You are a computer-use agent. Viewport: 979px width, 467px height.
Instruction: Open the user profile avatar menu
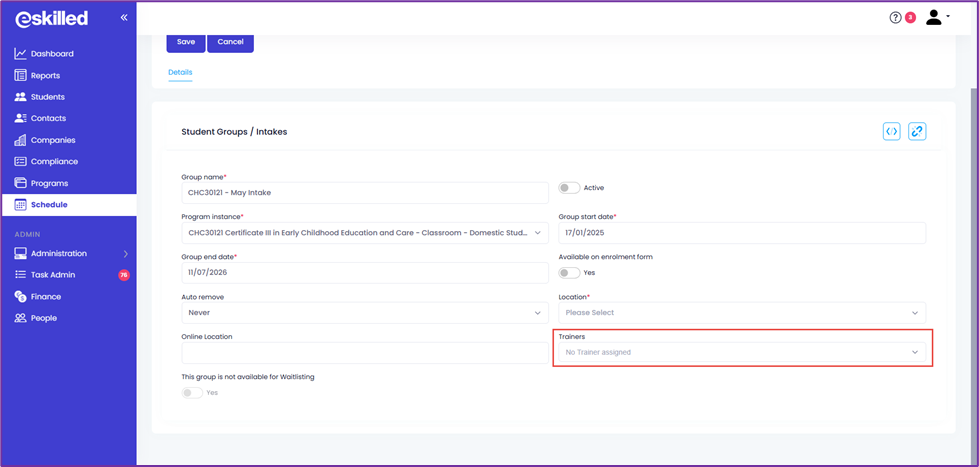point(937,17)
